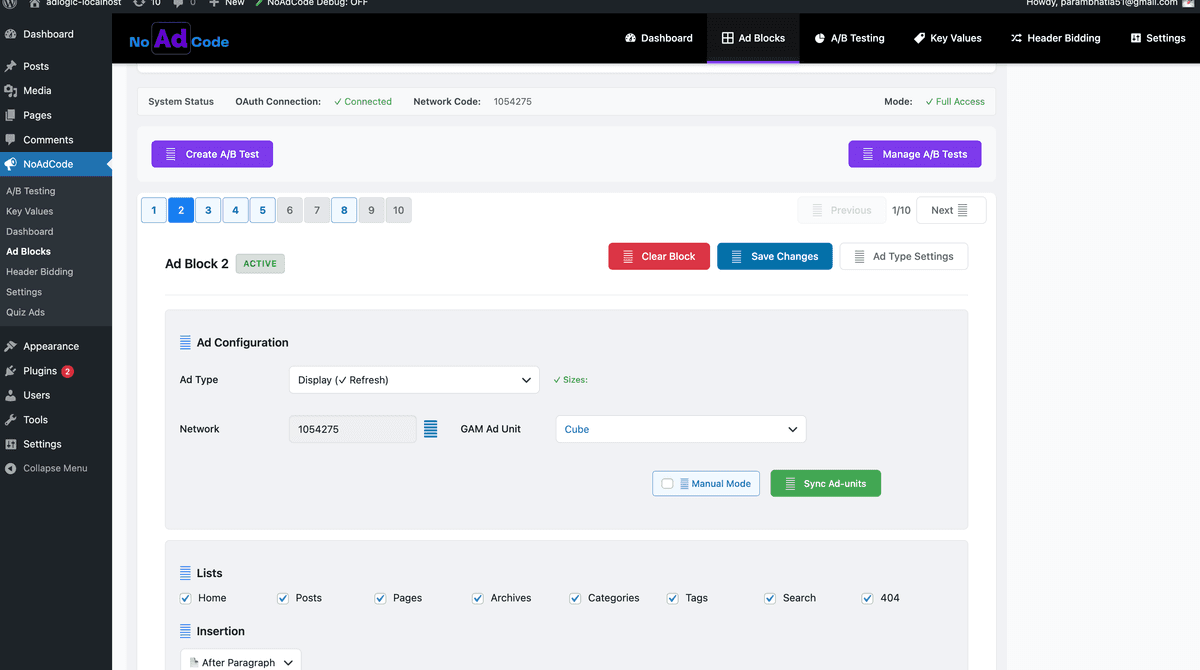Open the Ad Type dropdown showing Display
Image resolution: width=1200 pixels, height=670 pixels.
coord(414,380)
